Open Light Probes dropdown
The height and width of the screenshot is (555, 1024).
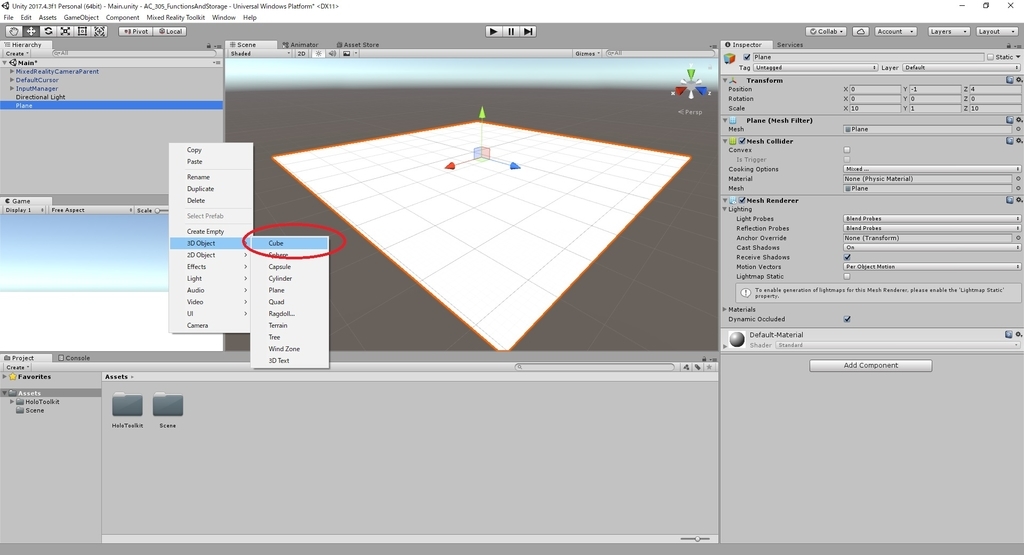(x=931, y=219)
